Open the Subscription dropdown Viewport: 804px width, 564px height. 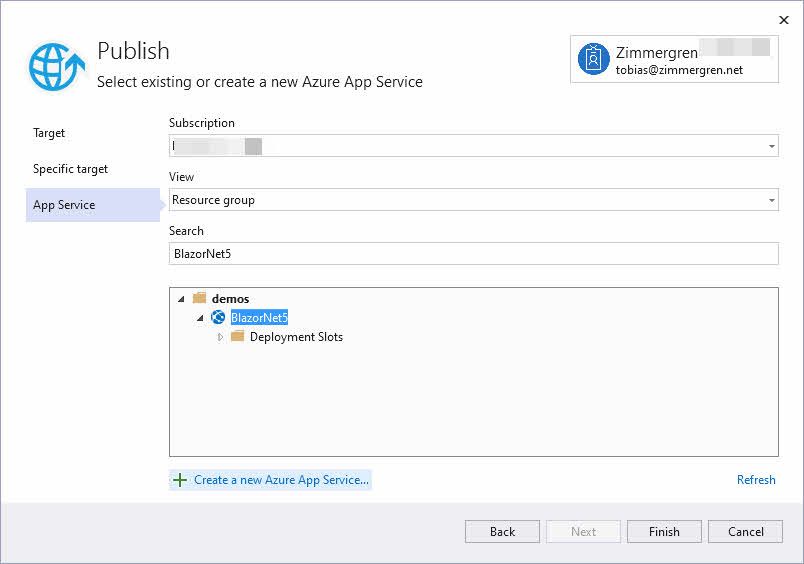click(x=771, y=147)
